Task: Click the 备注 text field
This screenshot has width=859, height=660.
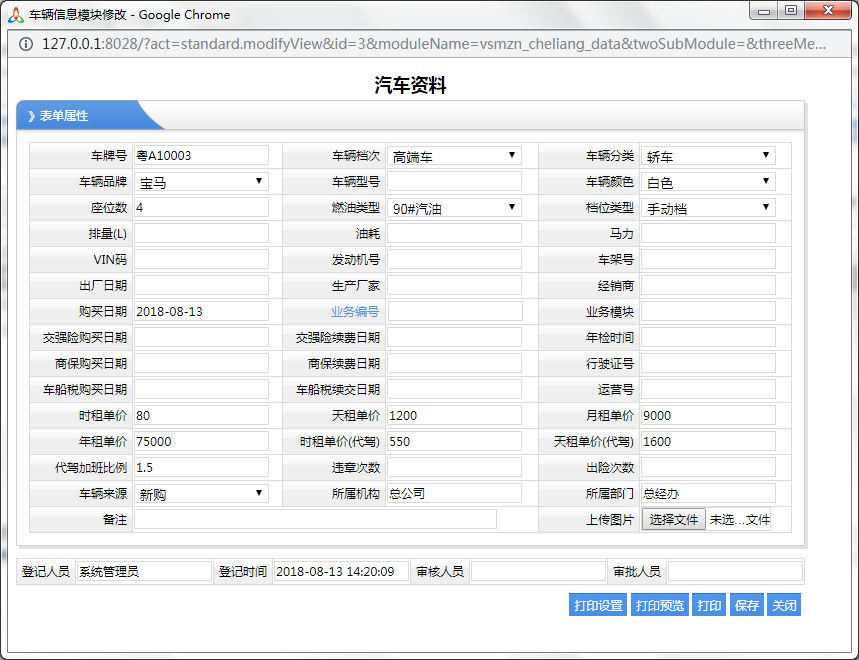Action: (315, 519)
